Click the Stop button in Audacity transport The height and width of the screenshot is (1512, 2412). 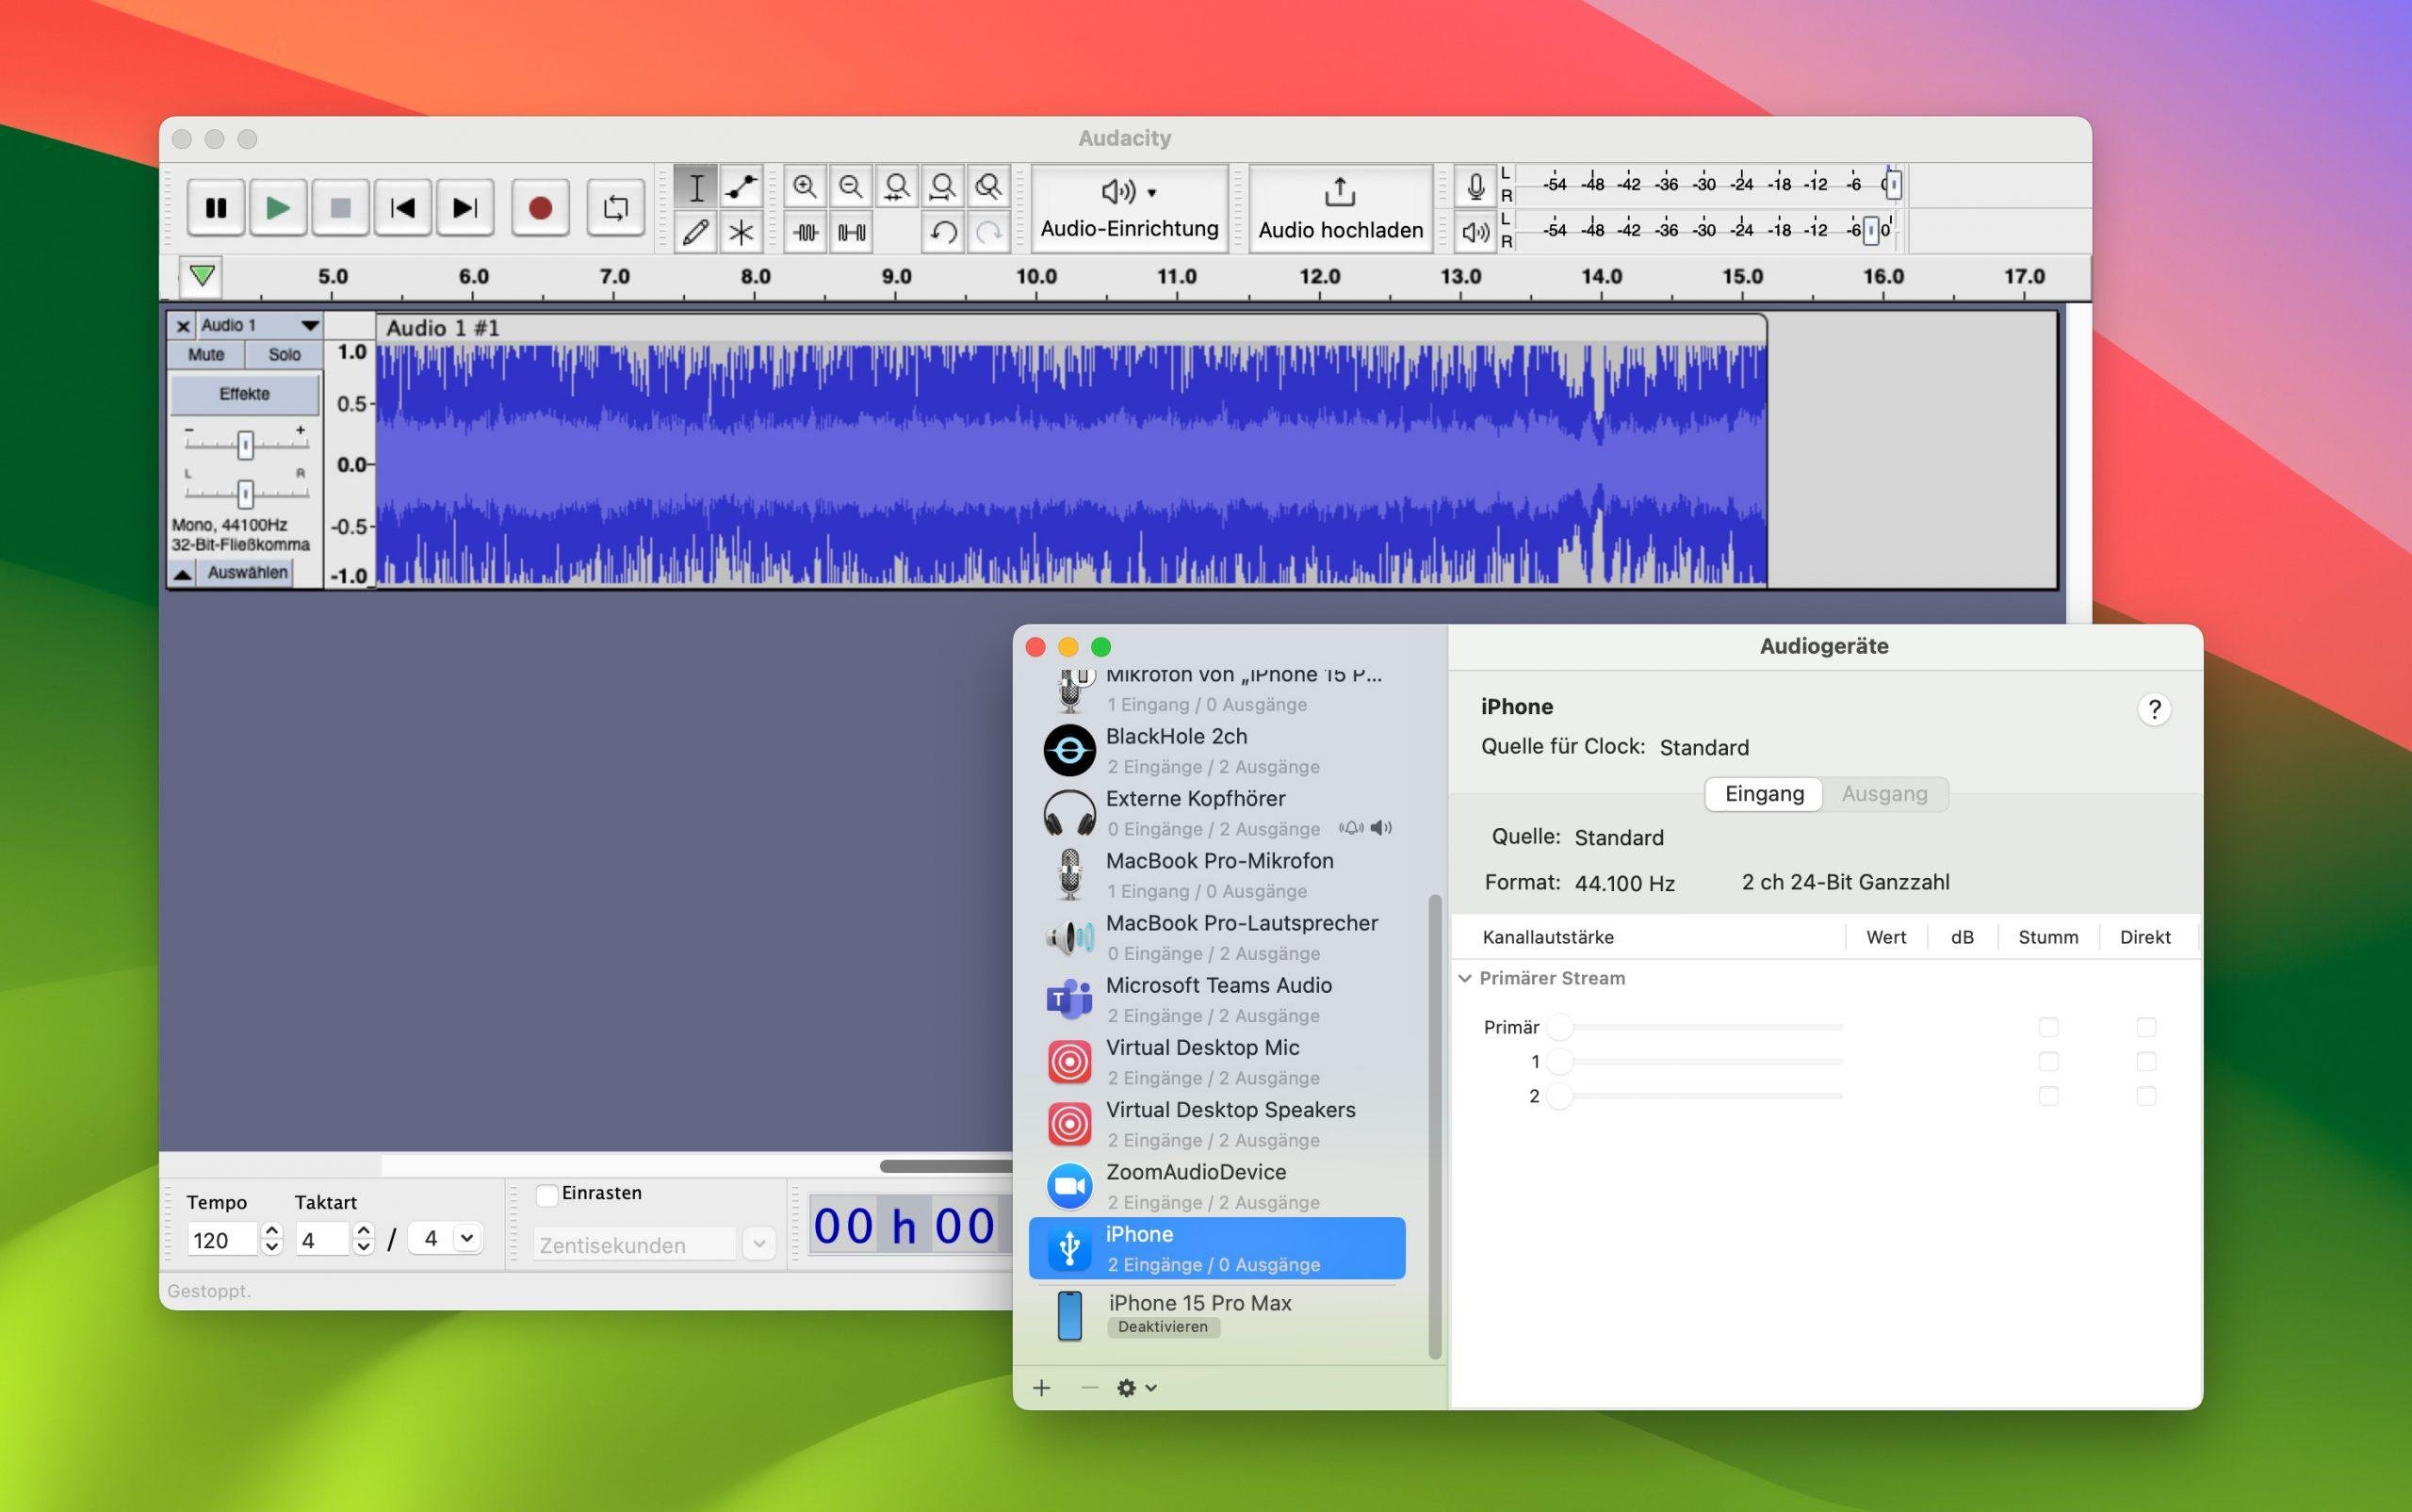340,208
